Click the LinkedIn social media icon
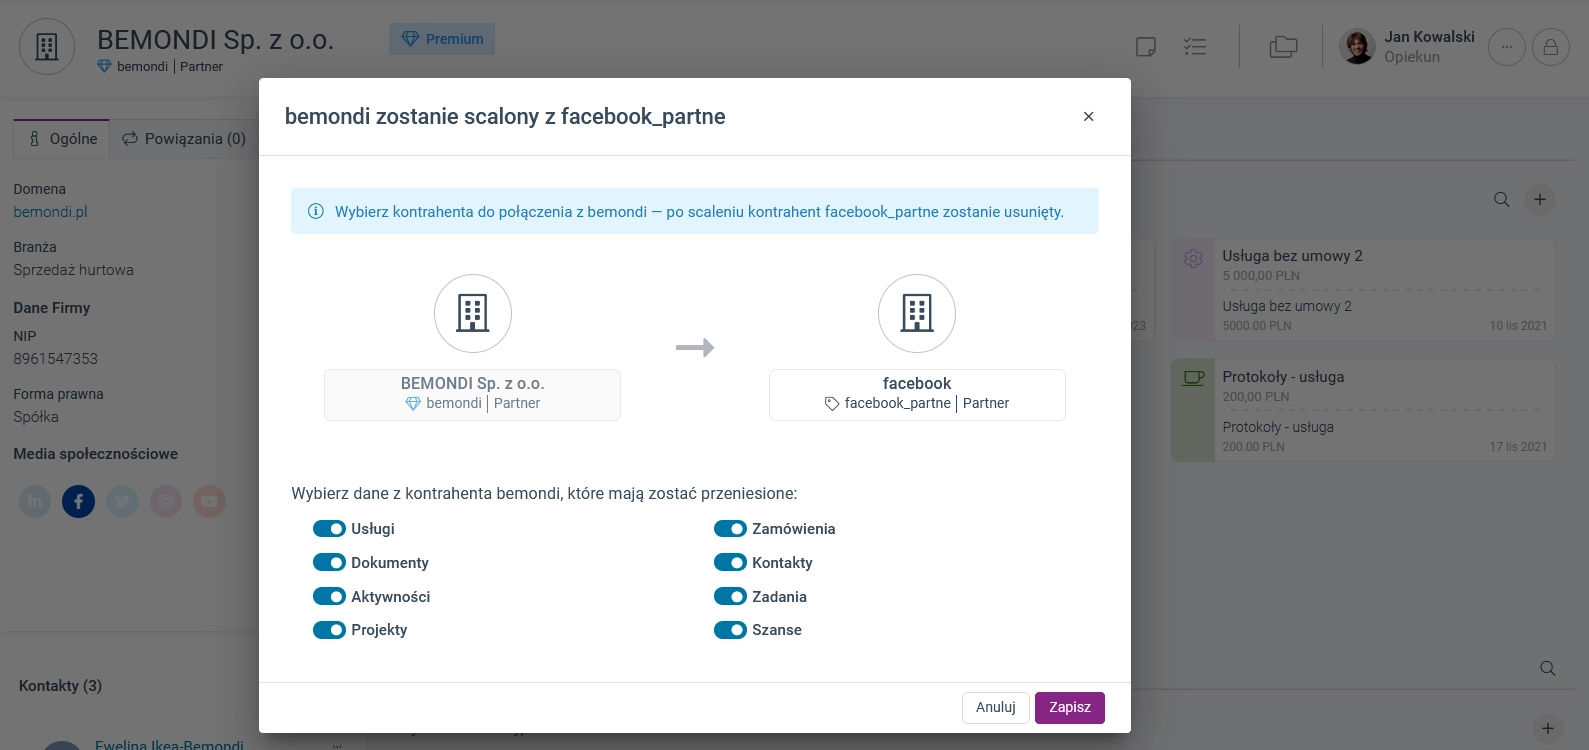The width and height of the screenshot is (1589, 750). [35, 501]
